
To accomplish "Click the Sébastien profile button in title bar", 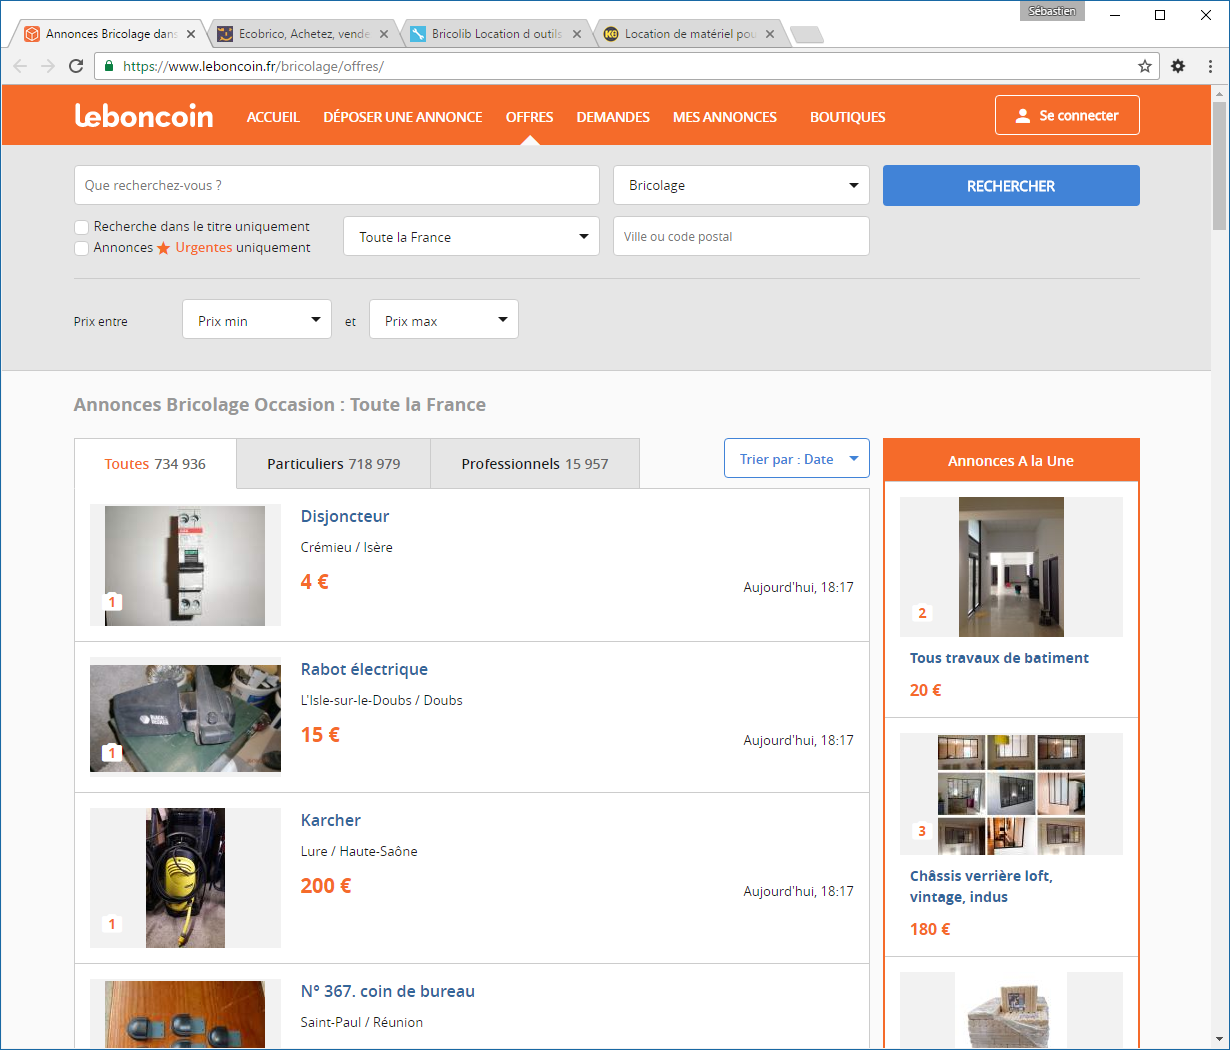I will point(1052,11).
